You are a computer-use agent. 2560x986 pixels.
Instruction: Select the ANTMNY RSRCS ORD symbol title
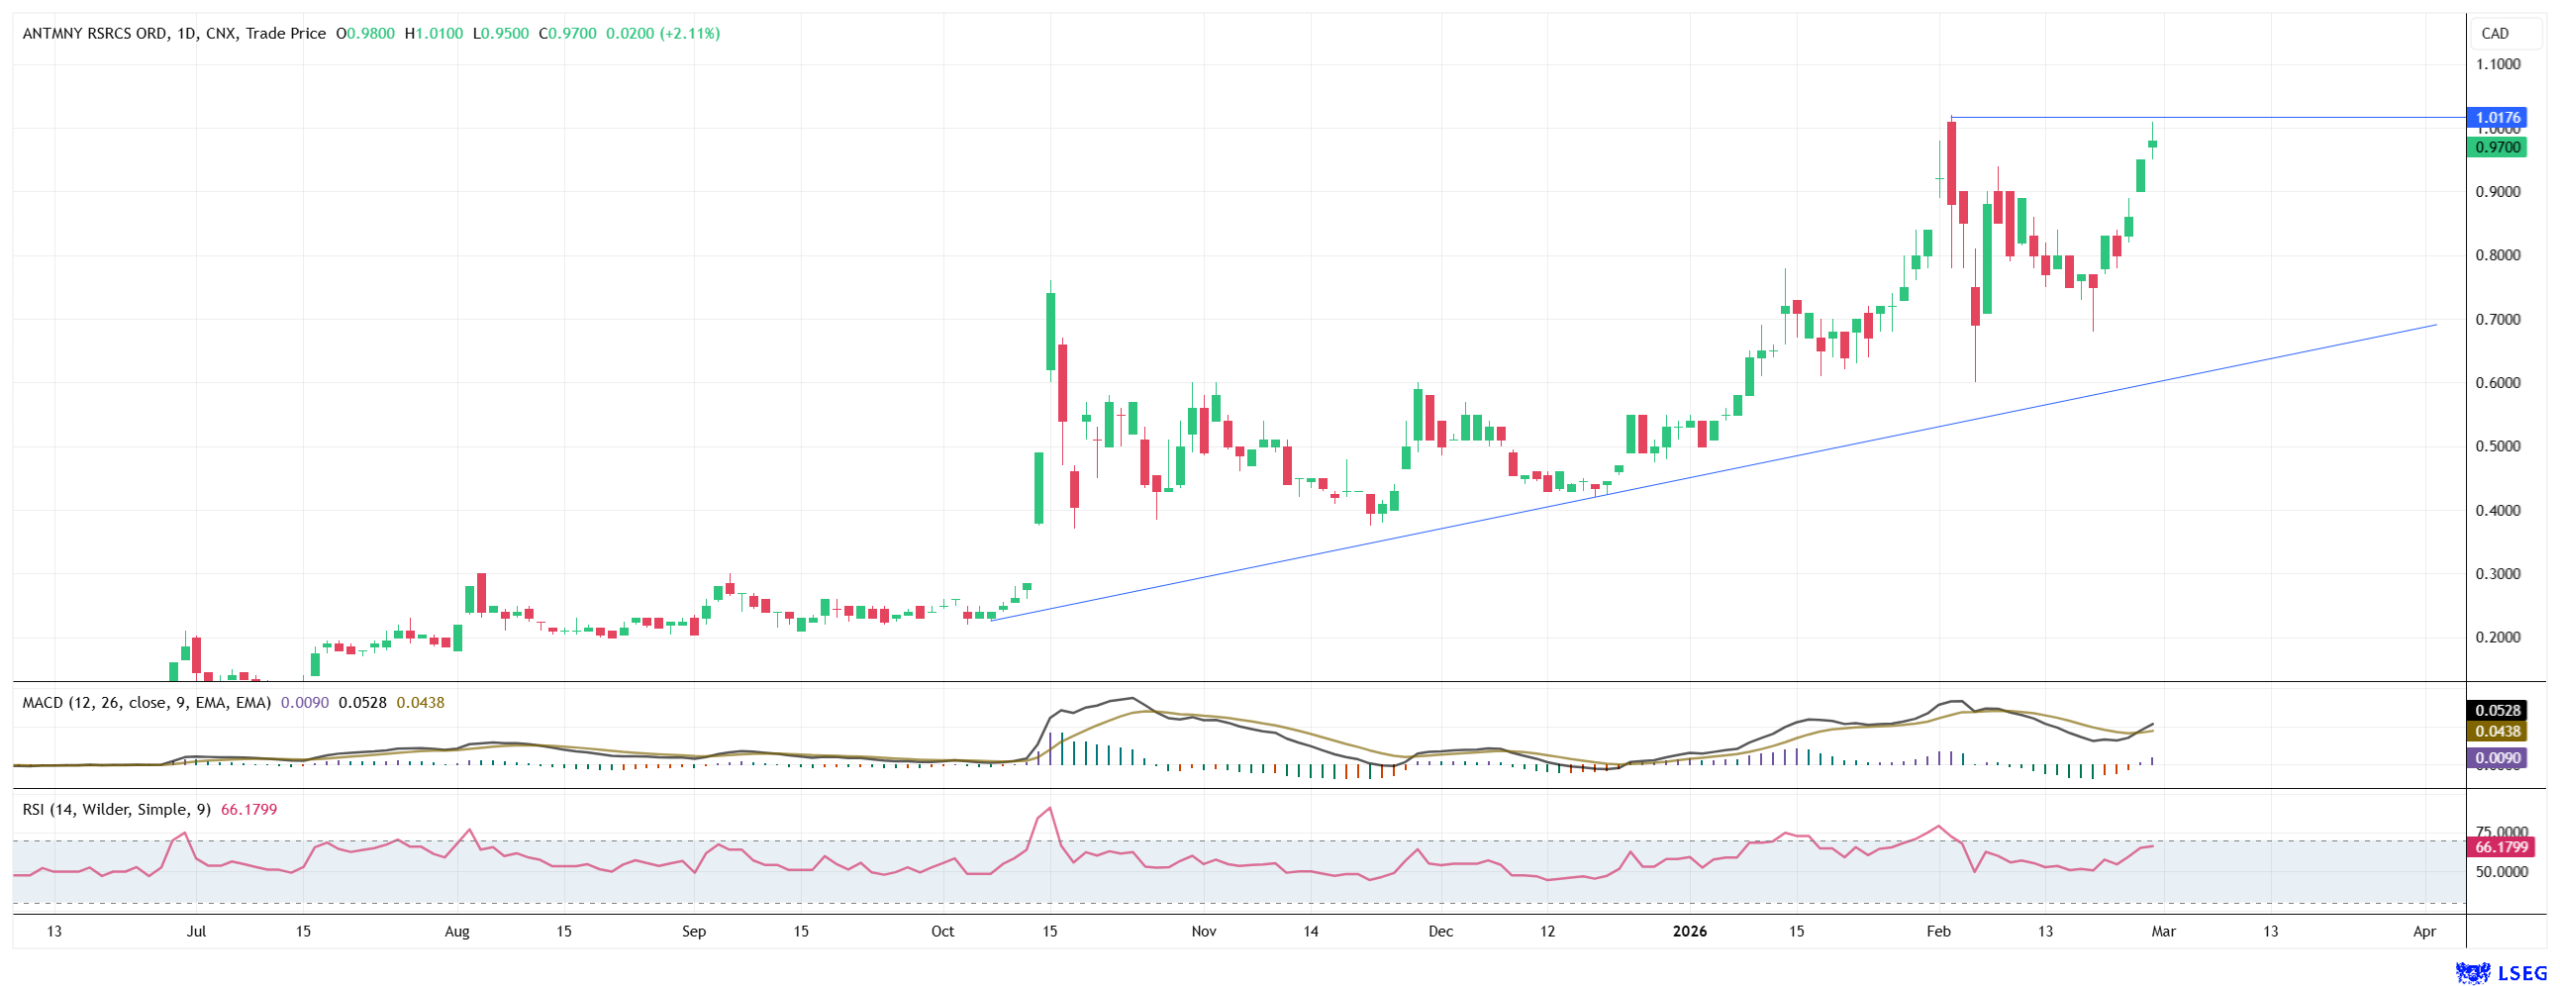pos(95,33)
